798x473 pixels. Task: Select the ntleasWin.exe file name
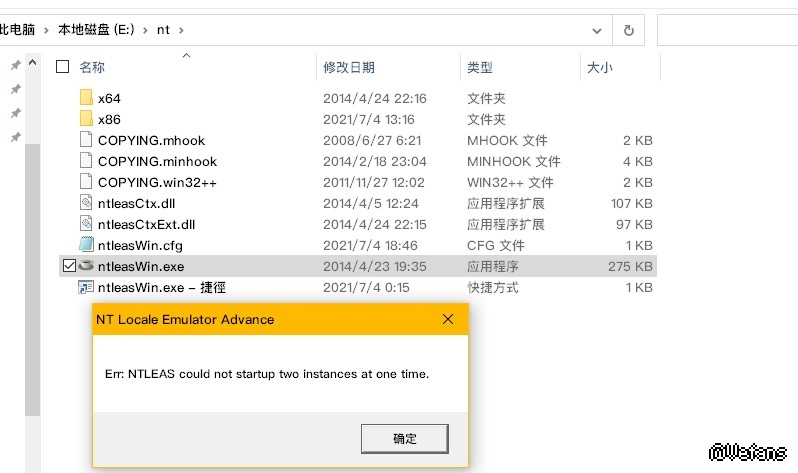pos(141,266)
